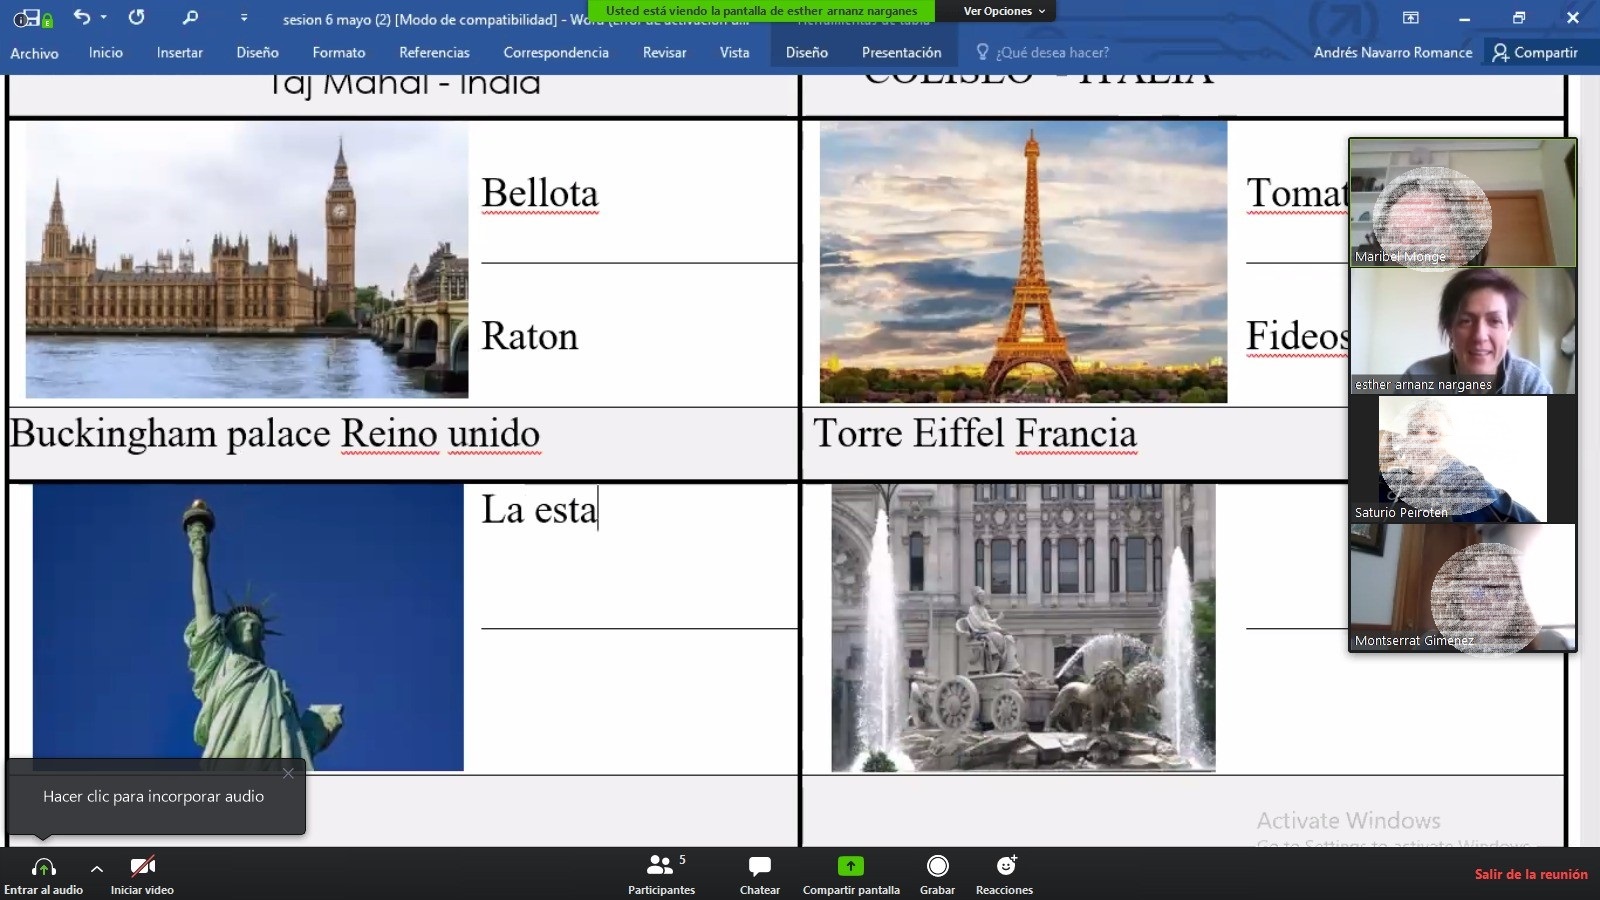The image size is (1600, 900).
Task: Click the Undo arrow icon
Action: click(x=82, y=17)
